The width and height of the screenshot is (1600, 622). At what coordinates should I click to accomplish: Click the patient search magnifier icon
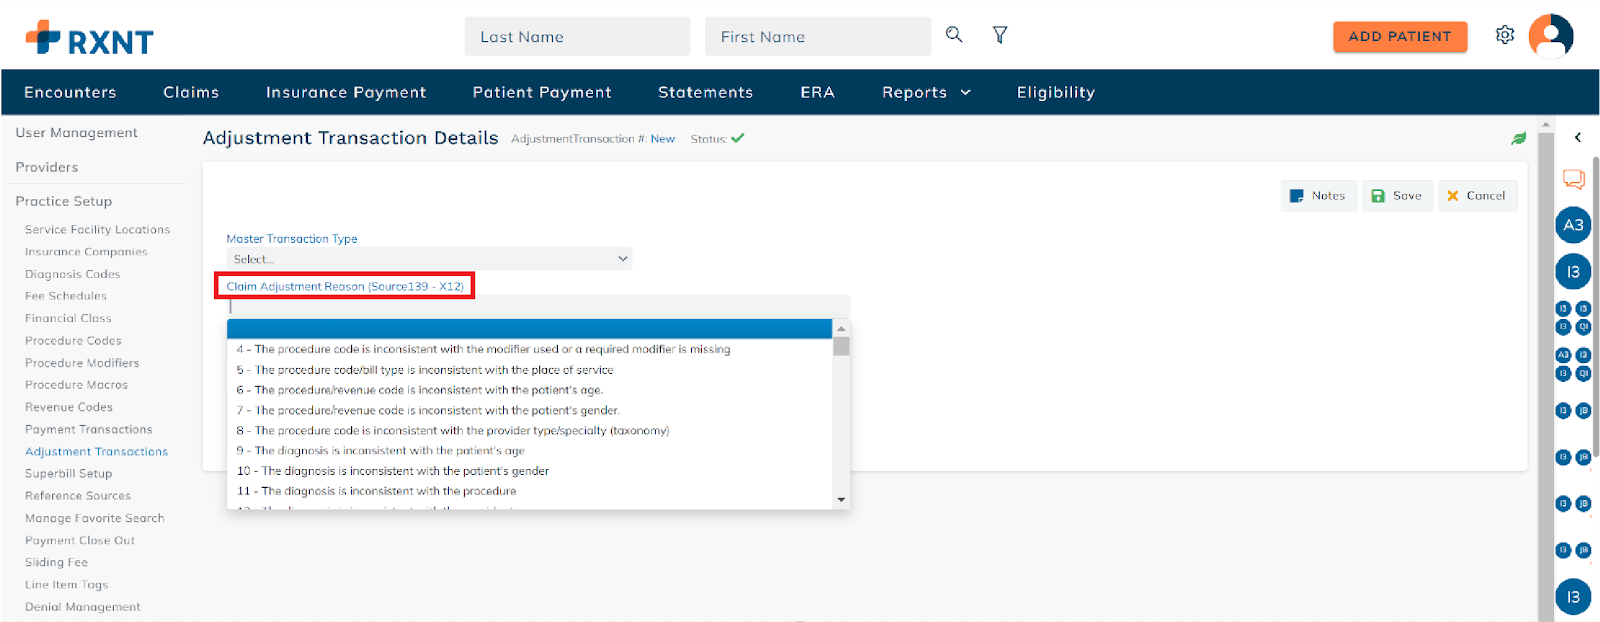point(954,35)
